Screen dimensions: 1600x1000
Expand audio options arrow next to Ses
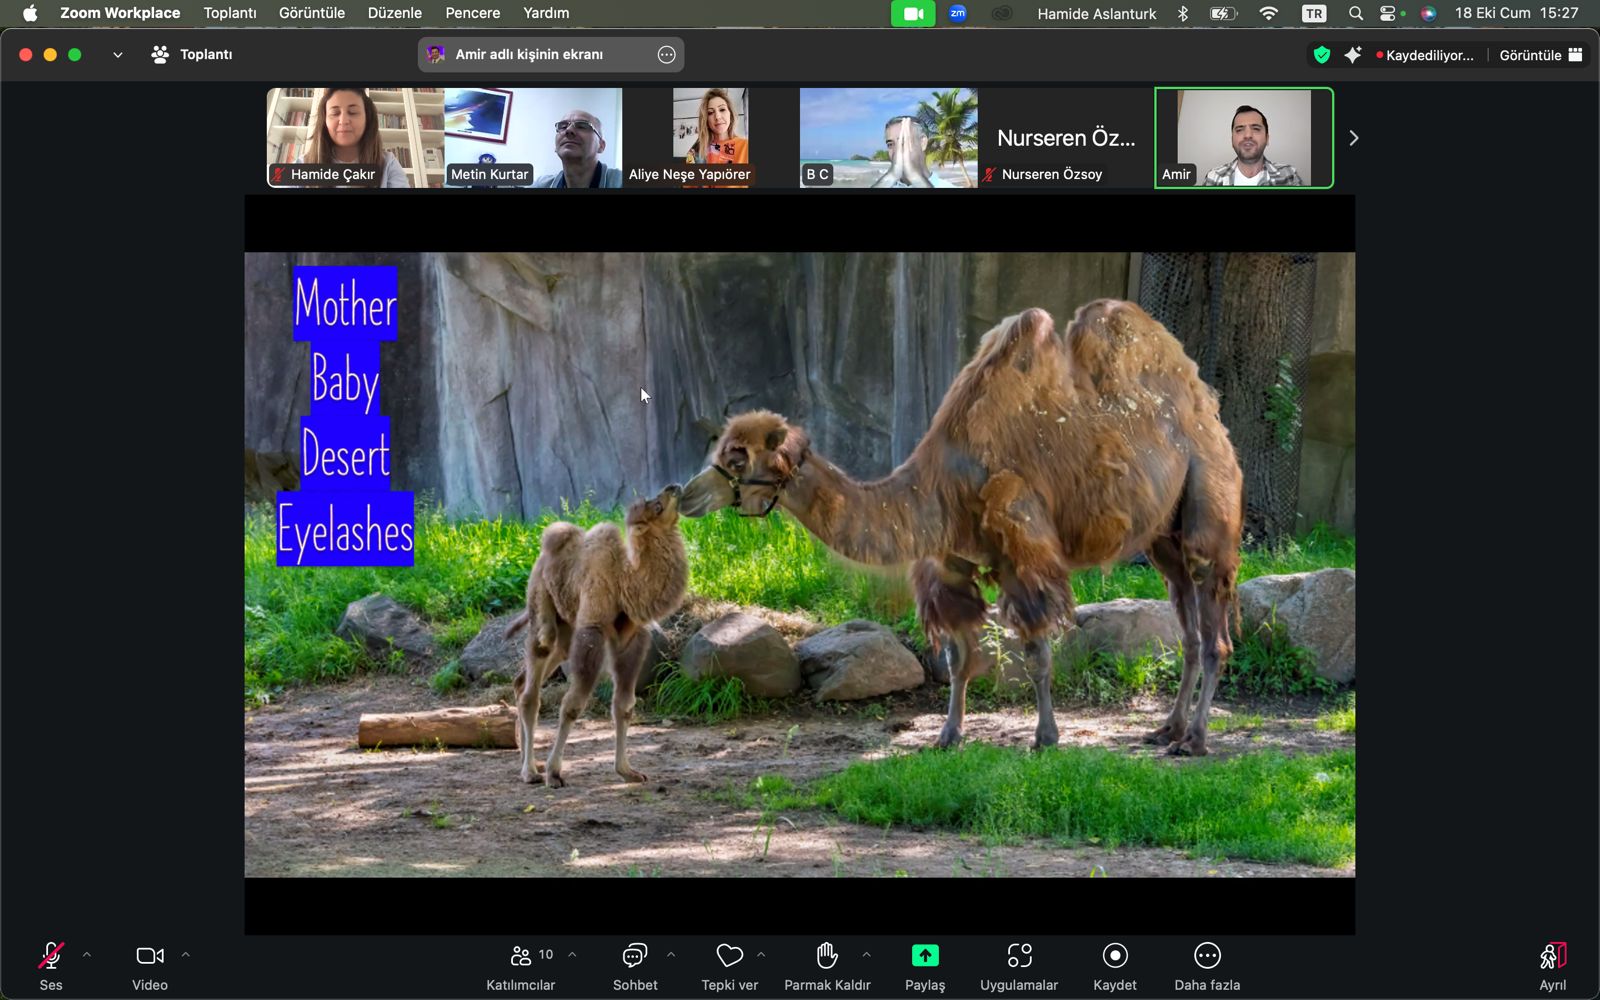tap(87, 955)
